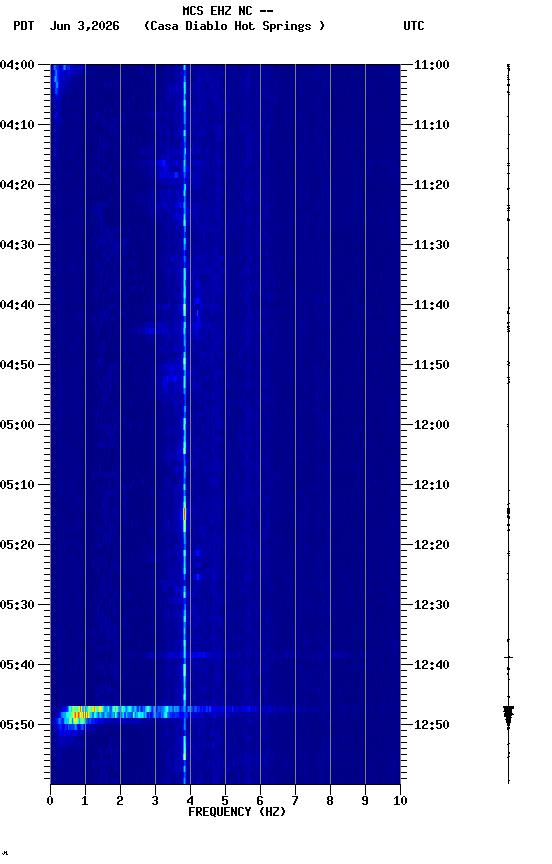
Task: Click '(Casa Diablo Hot Springs )' label
Action: pos(234,26)
